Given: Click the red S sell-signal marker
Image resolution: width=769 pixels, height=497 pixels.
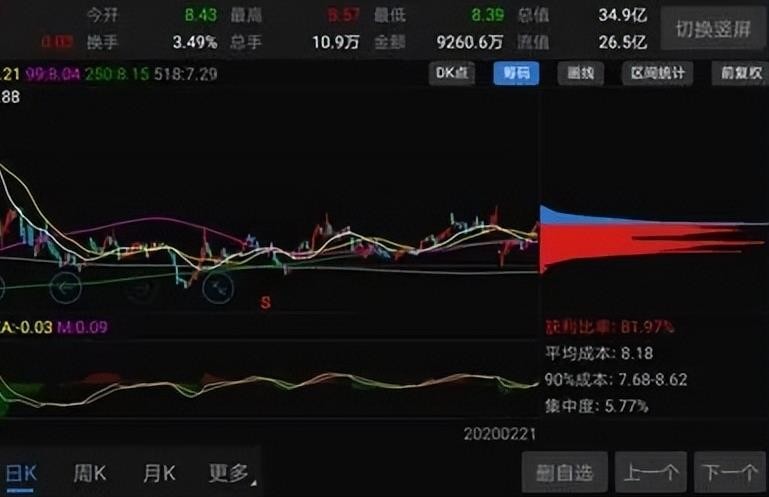Looking at the screenshot, I should point(265,303).
